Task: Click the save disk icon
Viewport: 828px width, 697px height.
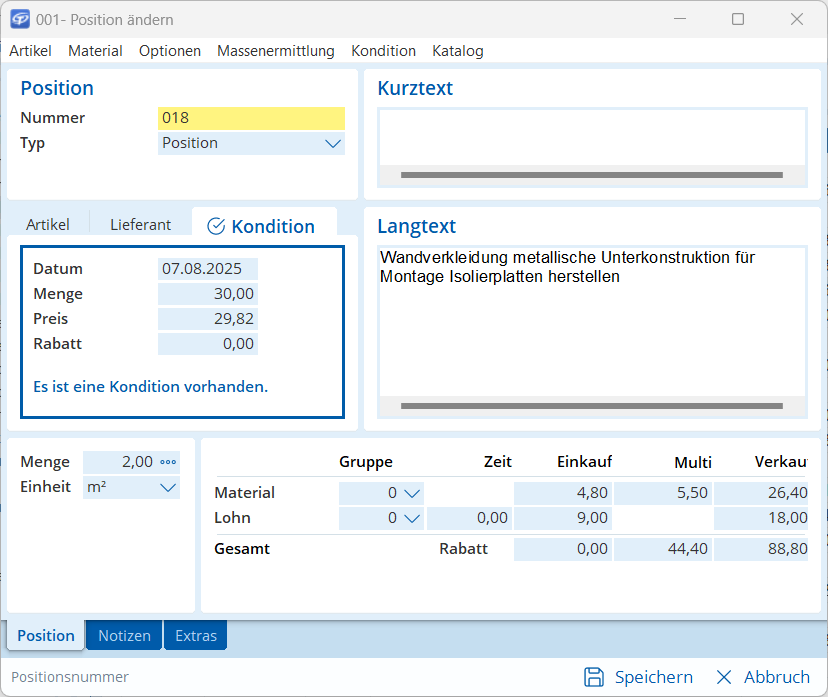Action: [x=594, y=677]
